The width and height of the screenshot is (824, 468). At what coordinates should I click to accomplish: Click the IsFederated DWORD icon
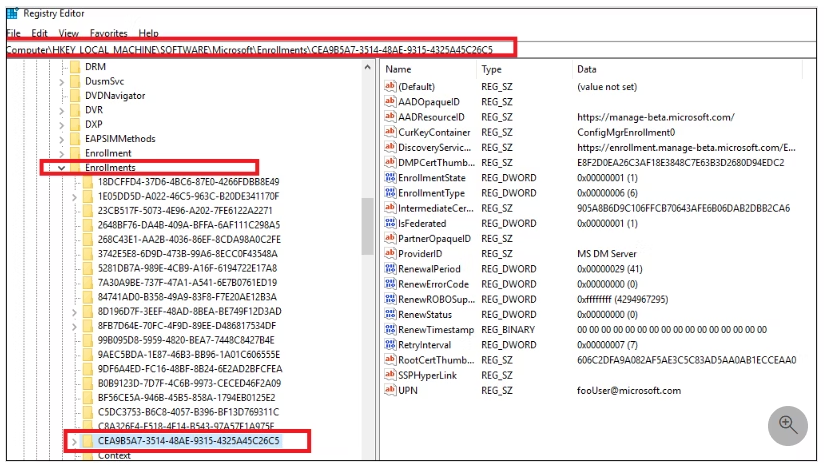point(390,223)
